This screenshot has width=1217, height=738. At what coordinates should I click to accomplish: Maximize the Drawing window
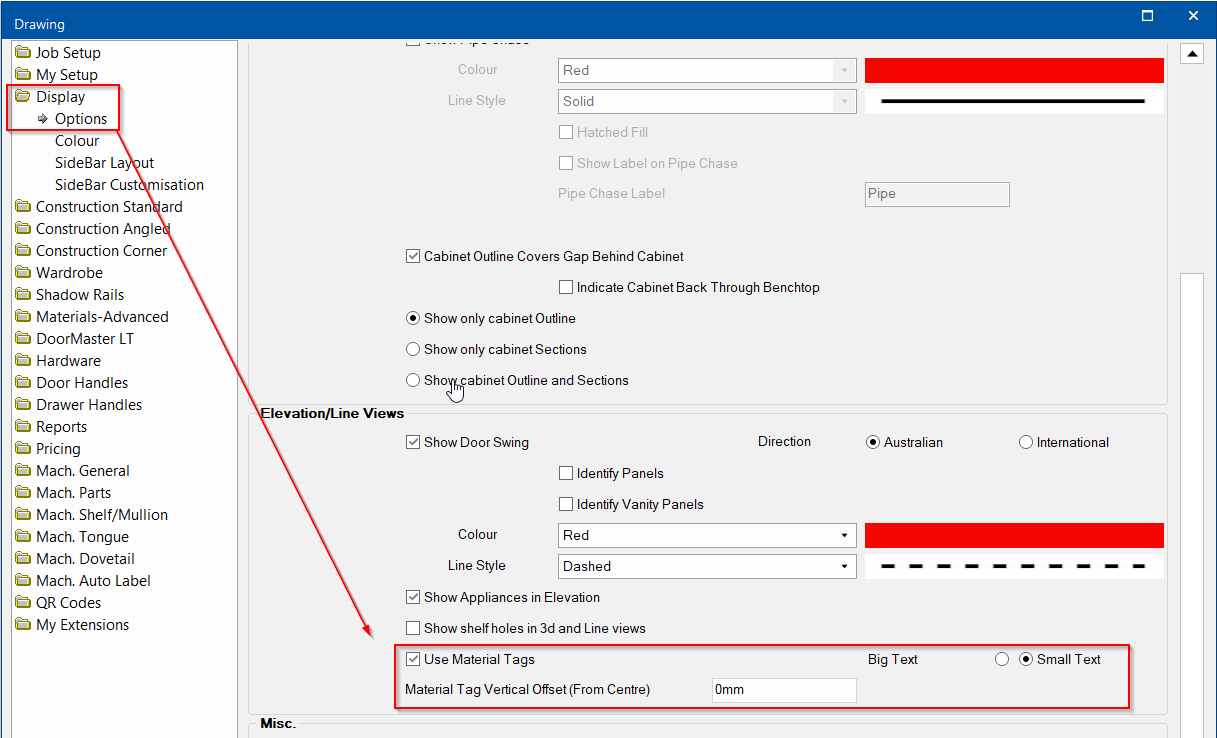[x=1148, y=16]
